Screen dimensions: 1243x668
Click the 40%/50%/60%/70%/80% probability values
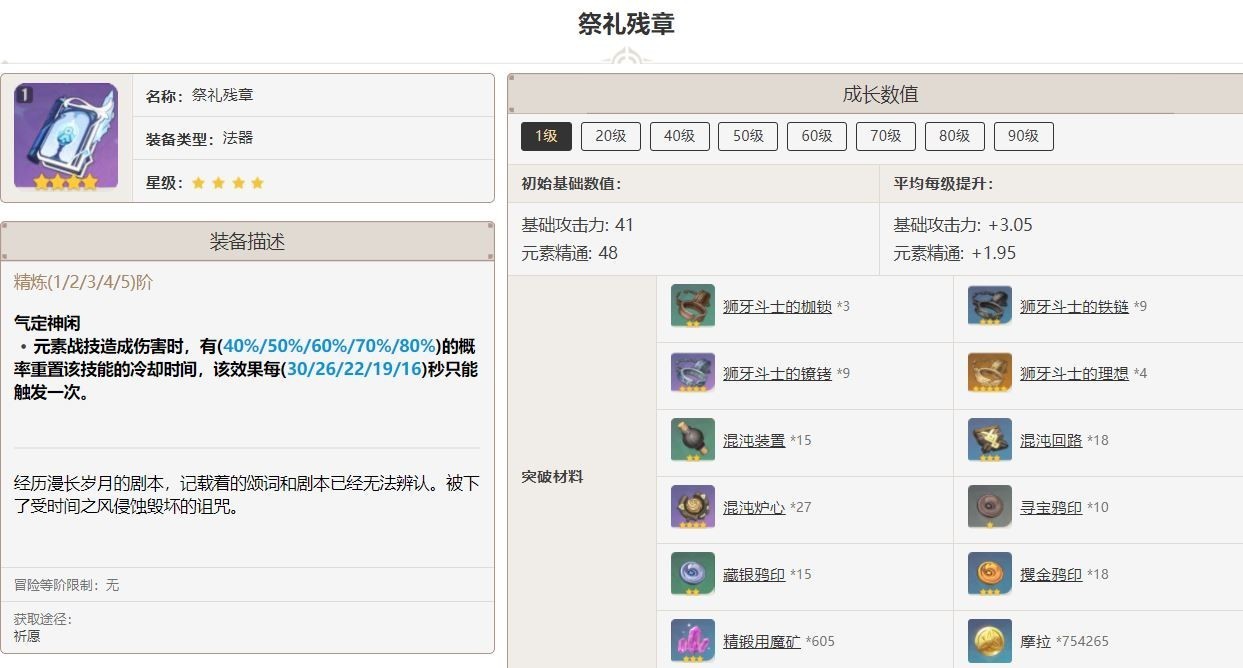[330, 346]
